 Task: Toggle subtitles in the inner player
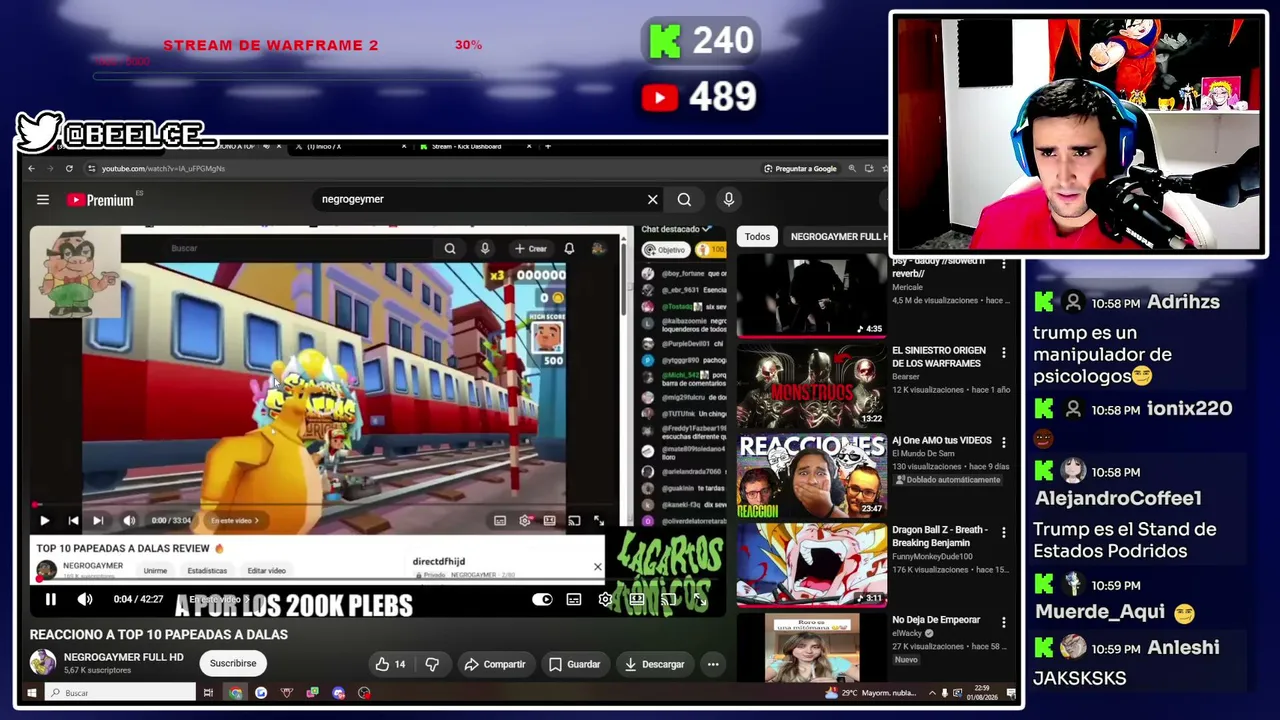(500, 521)
